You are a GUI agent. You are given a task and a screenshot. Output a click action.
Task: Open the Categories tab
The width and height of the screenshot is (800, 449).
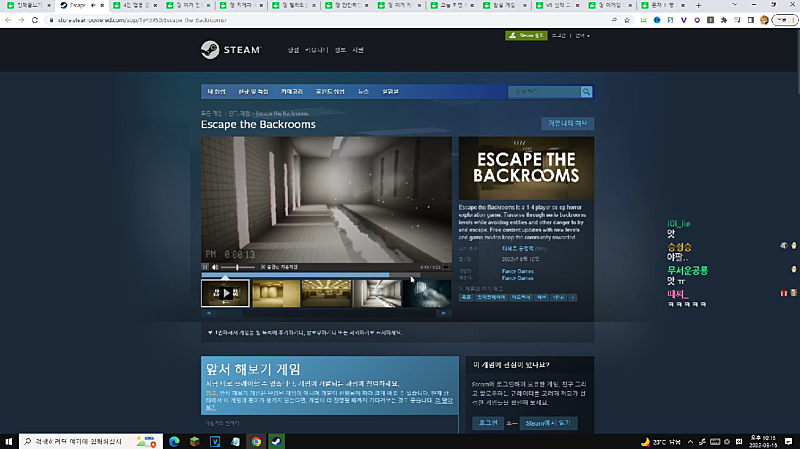click(292, 92)
